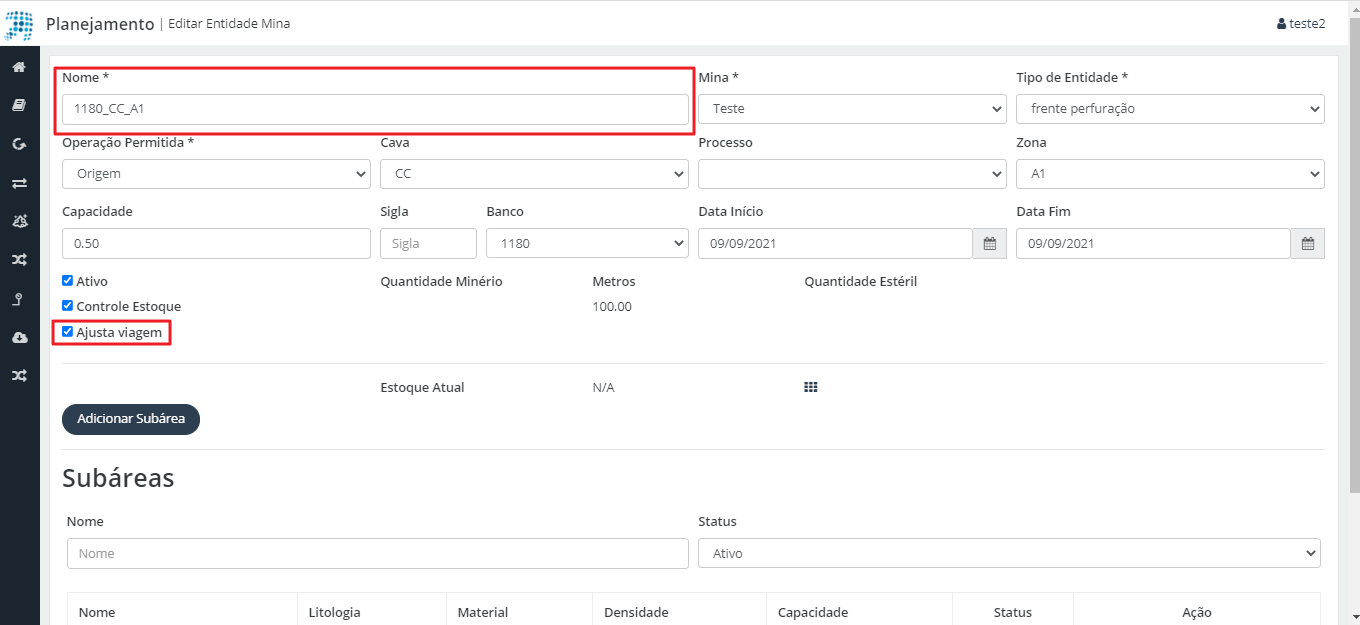Open the home icon in the sidebar
Screen dimensions: 1360x625
(x=19, y=67)
